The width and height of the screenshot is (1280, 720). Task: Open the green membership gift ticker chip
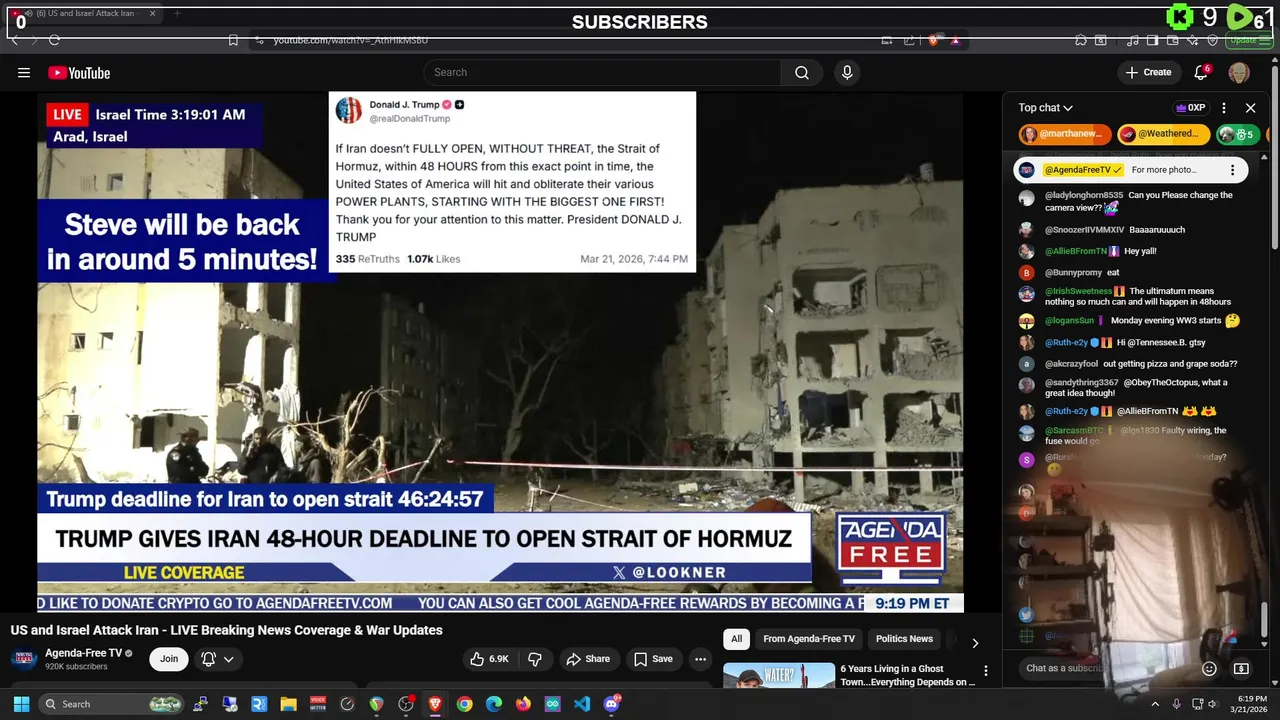click(x=1237, y=134)
